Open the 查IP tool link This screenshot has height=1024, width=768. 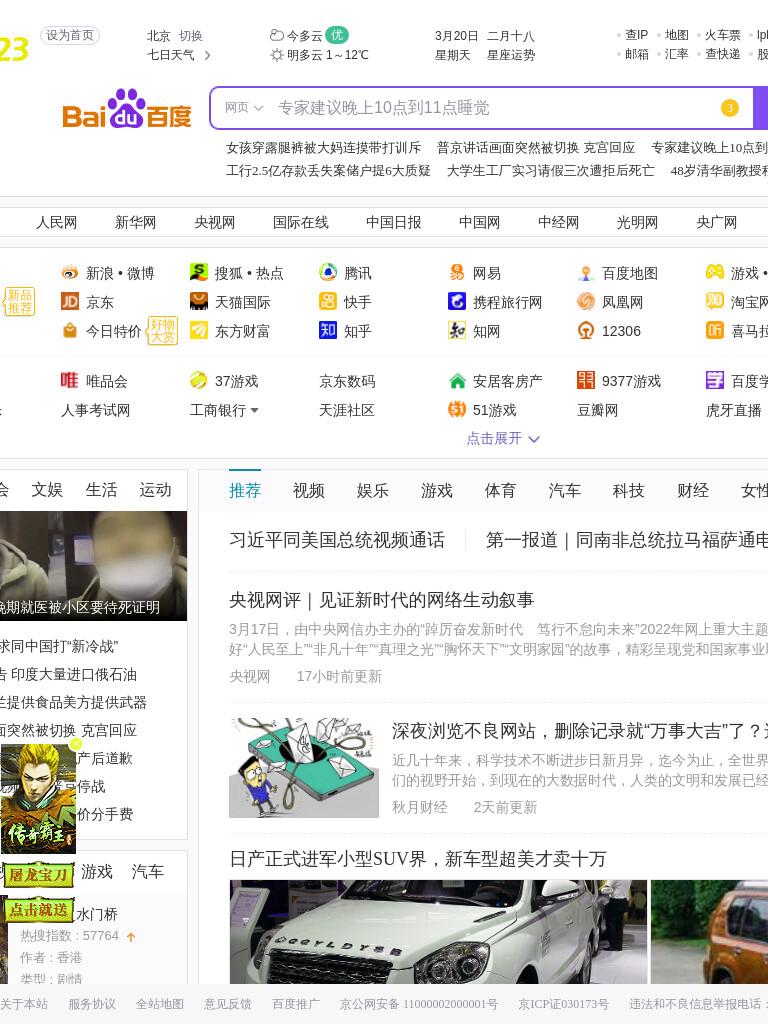tap(636, 35)
